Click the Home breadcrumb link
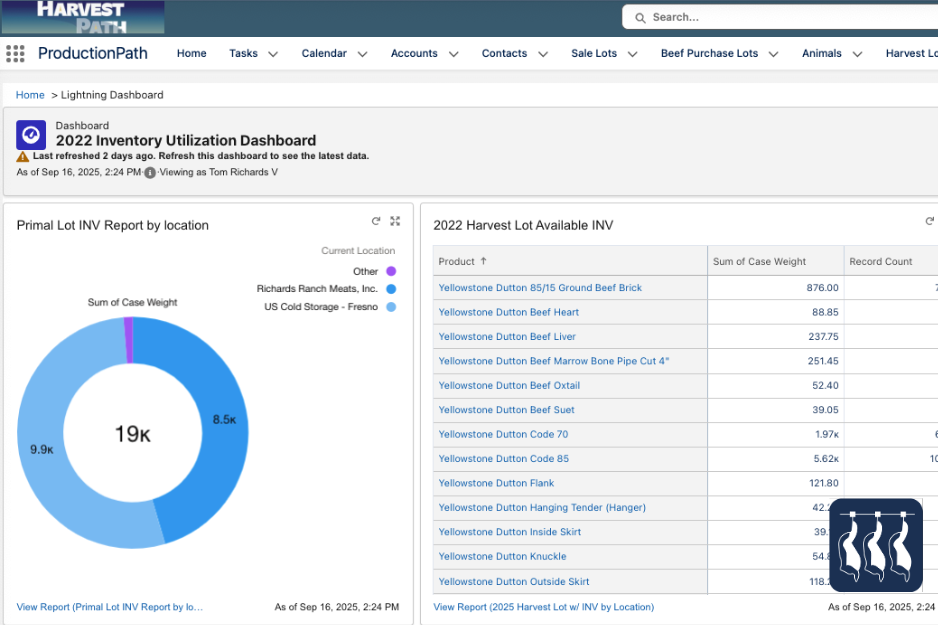The height and width of the screenshot is (625, 938). coord(30,94)
